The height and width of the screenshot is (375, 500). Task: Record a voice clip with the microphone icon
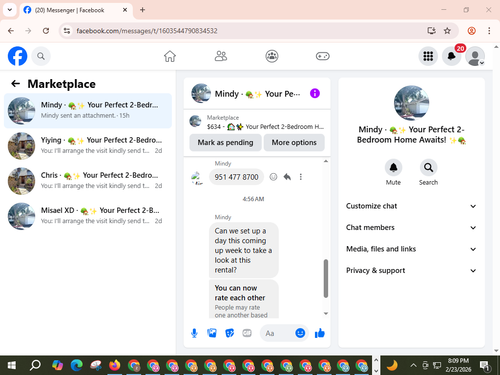[194, 333]
